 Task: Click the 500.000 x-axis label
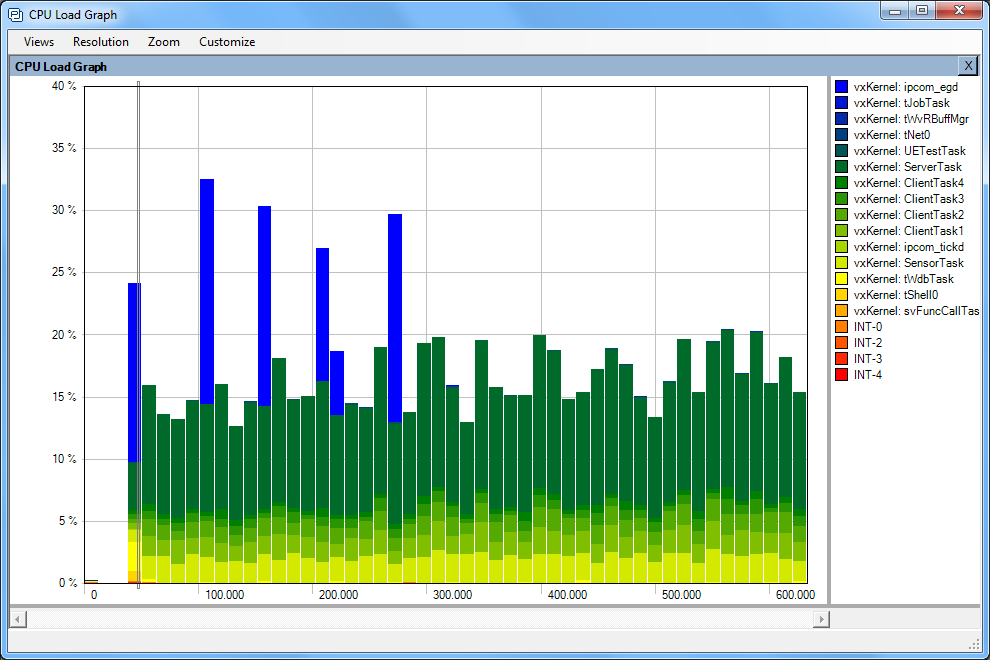(x=681, y=595)
